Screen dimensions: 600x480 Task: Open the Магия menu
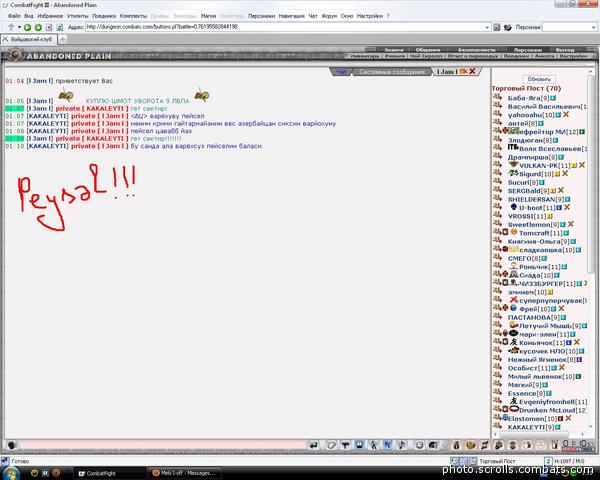(x=208, y=16)
